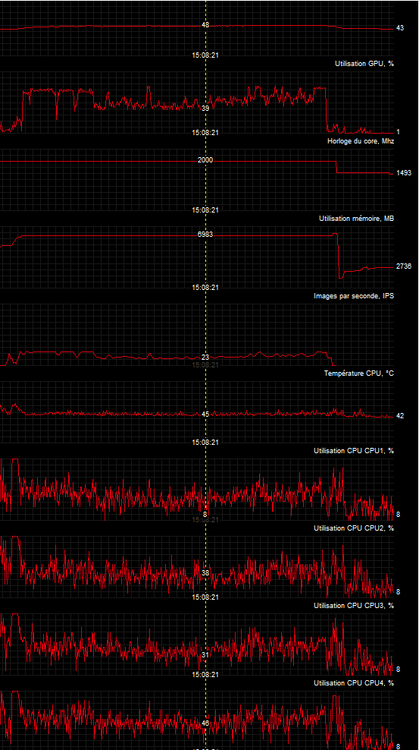The height and width of the screenshot is (750, 419).
Task: Click the current value 43 at the top right
Action: coord(400,29)
